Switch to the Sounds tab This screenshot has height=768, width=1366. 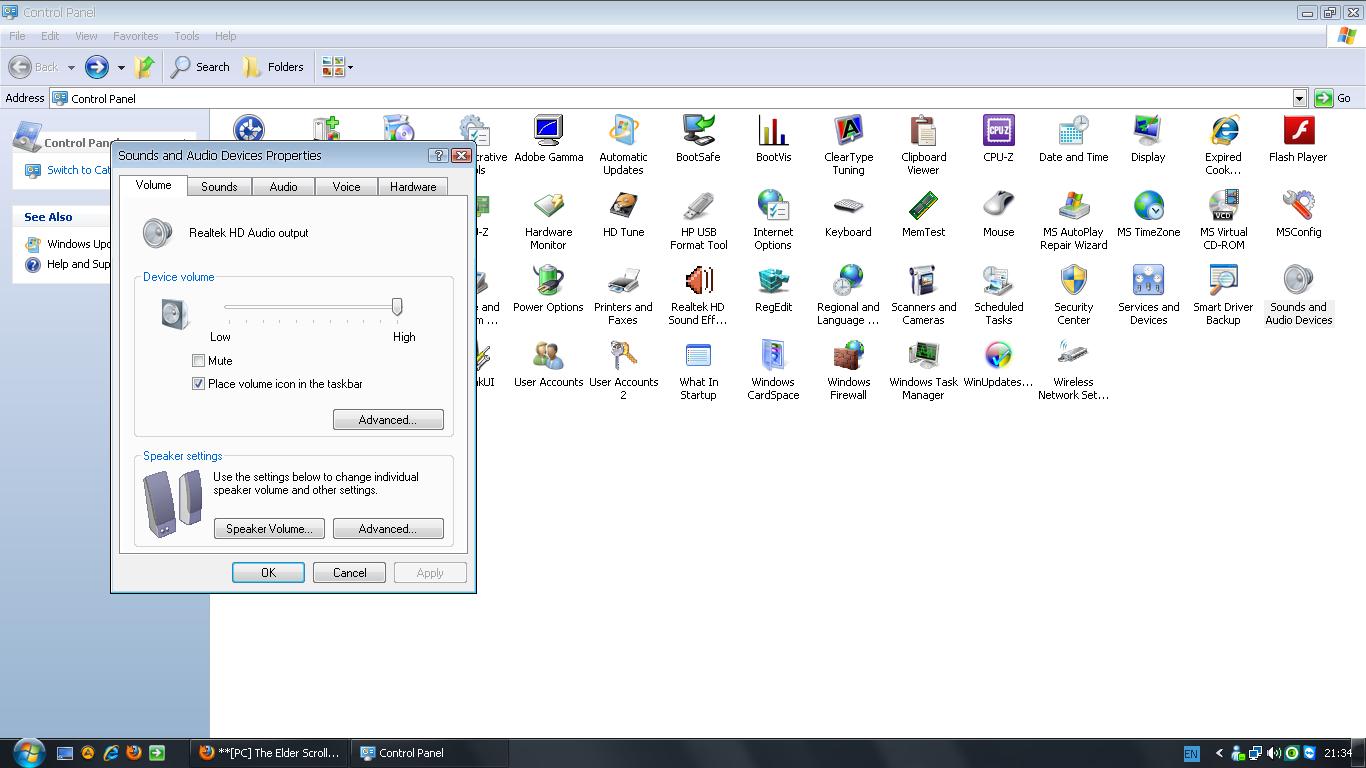(x=219, y=187)
